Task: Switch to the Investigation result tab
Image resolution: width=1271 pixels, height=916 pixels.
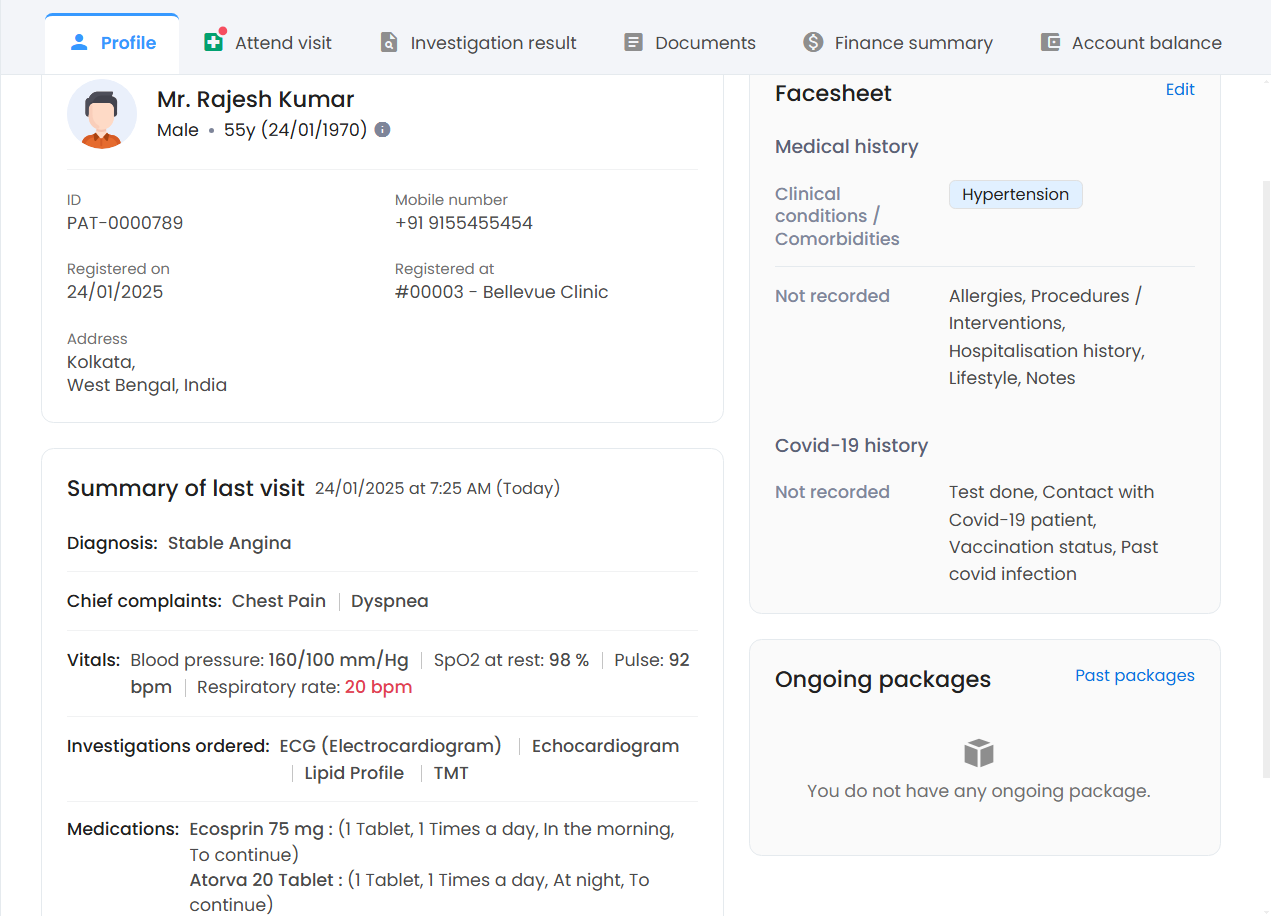Action: (493, 43)
